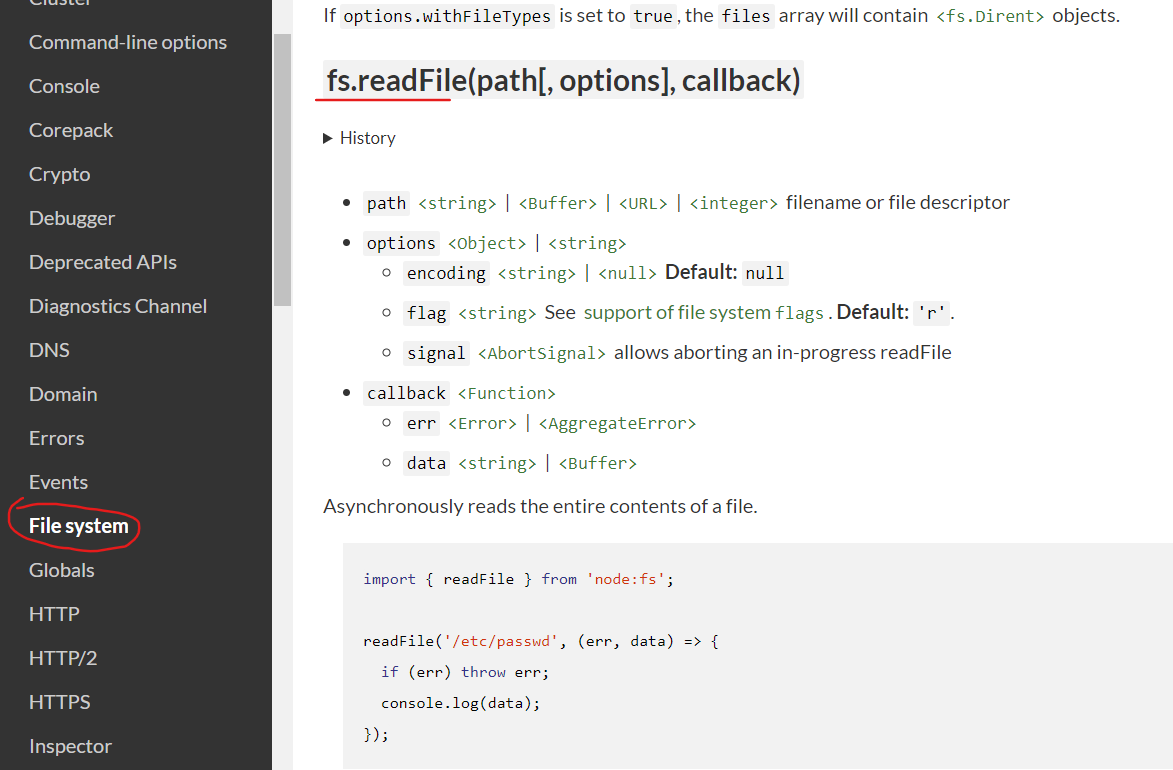Open the Buffer type link for path
This screenshot has width=1173, height=770.
pyautogui.click(x=557, y=204)
